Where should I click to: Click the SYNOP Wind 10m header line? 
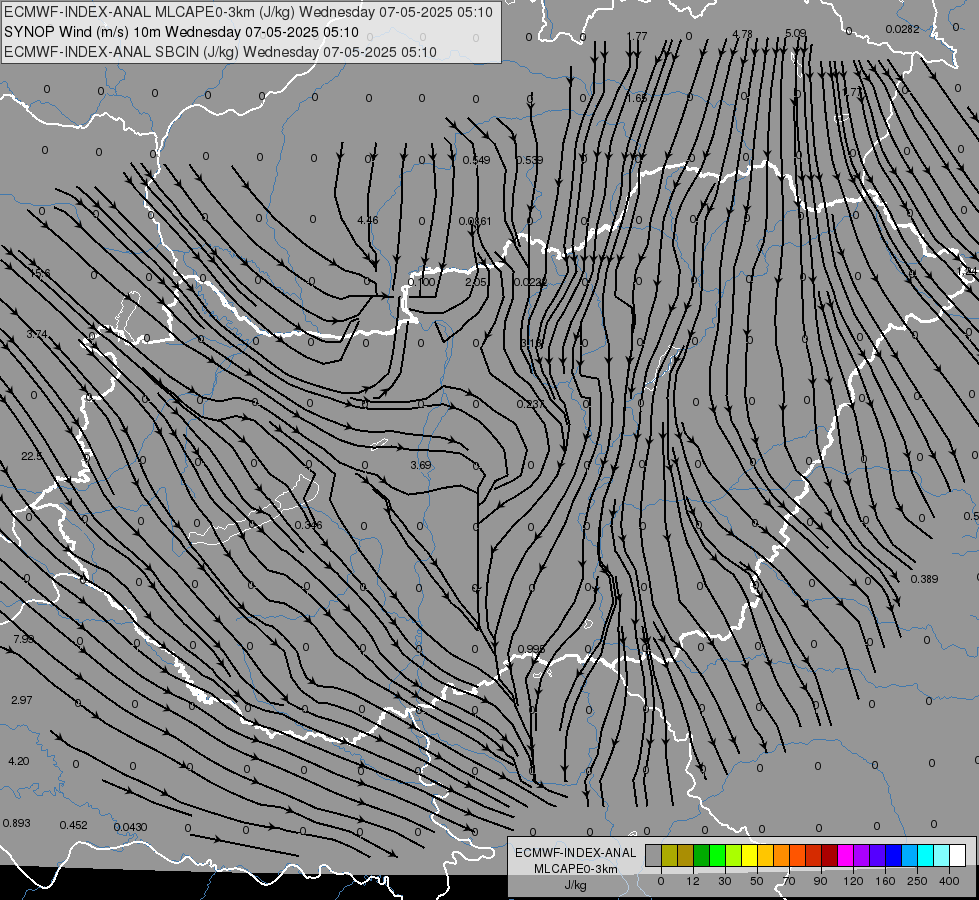[x=181, y=32]
